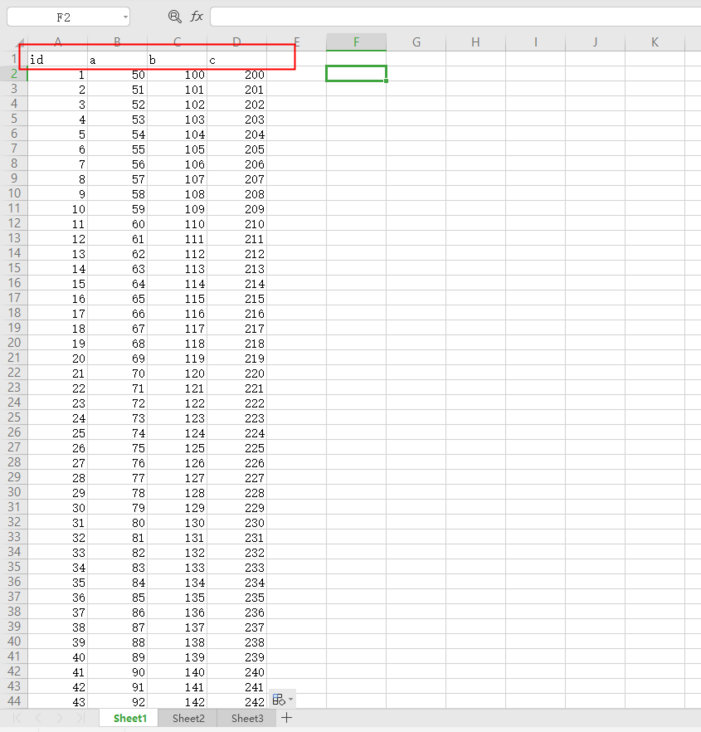Image resolution: width=701 pixels, height=732 pixels.
Task: Switch to Sheet1 tab
Action: (130, 718)
